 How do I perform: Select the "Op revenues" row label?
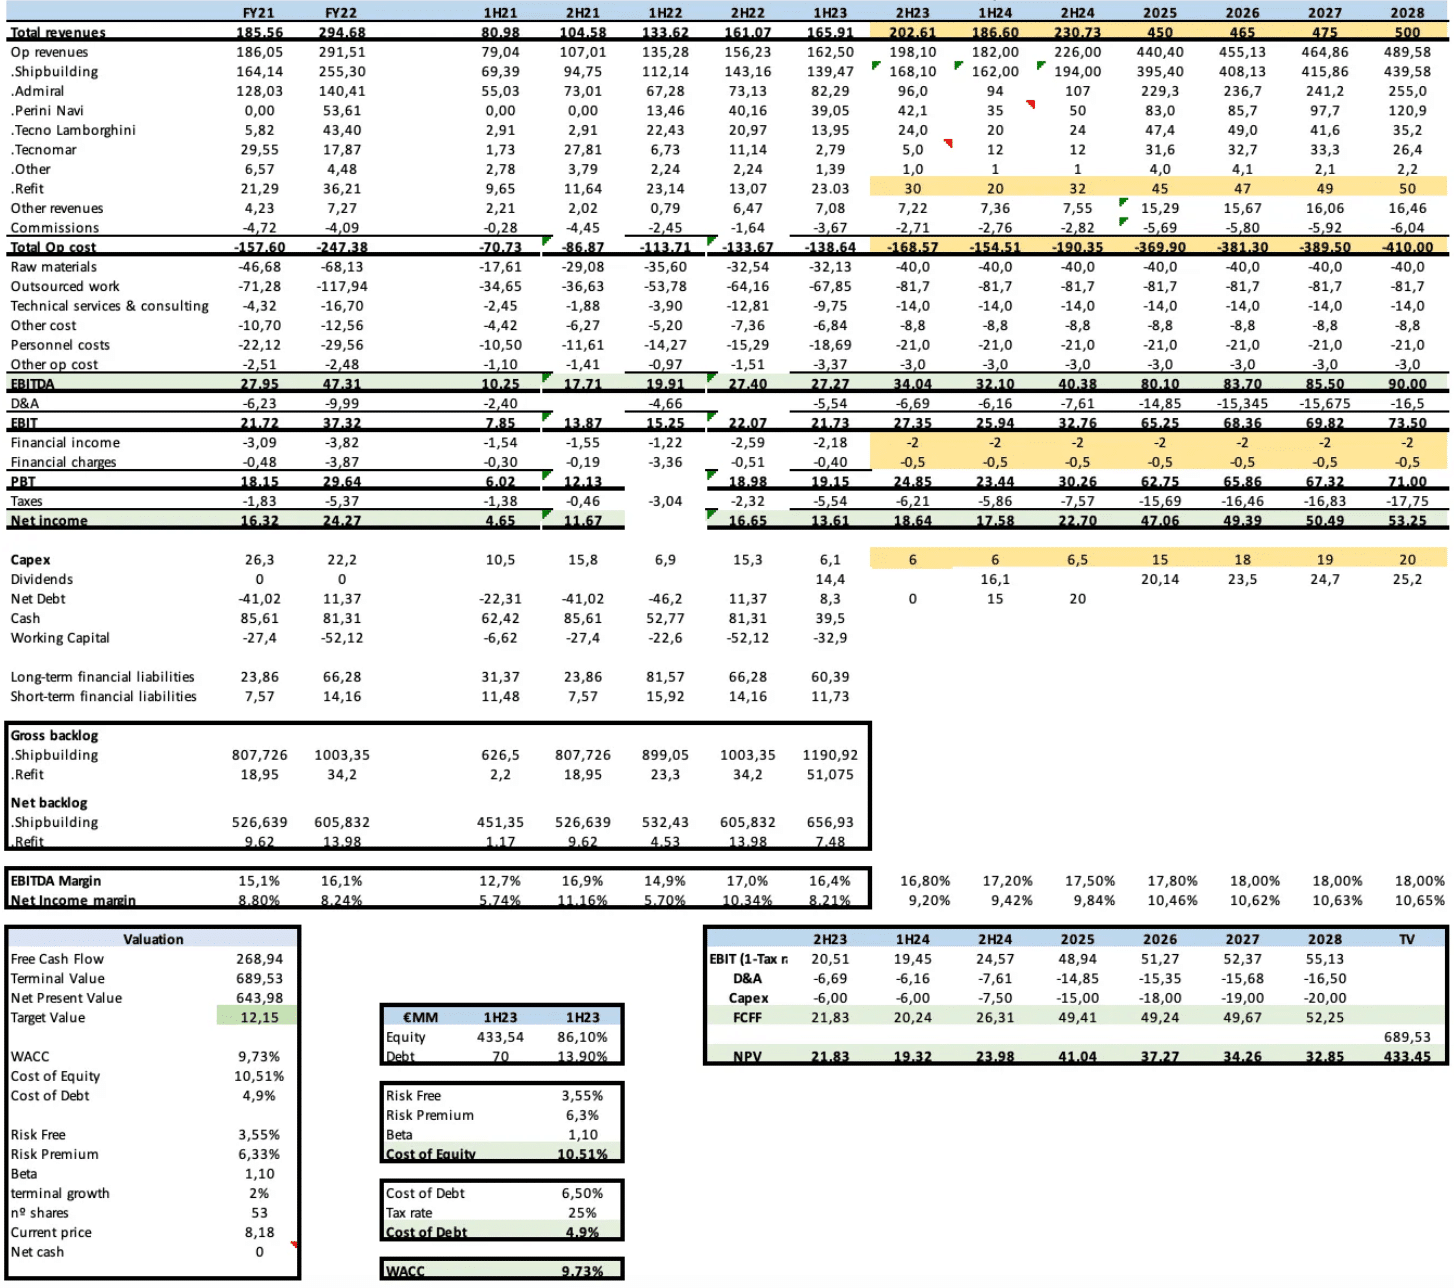[49, 52]
